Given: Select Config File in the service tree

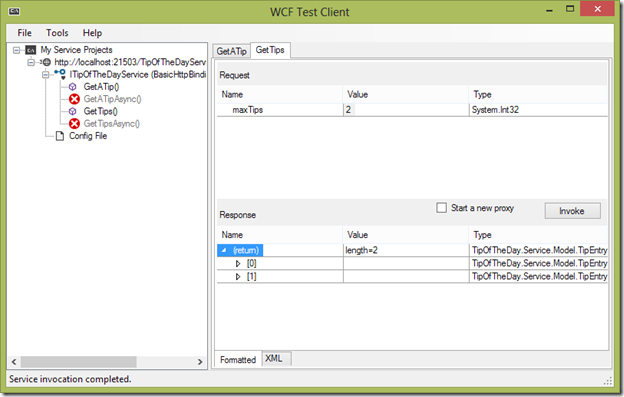Looking at the screenshot, I should pos(88,136).
